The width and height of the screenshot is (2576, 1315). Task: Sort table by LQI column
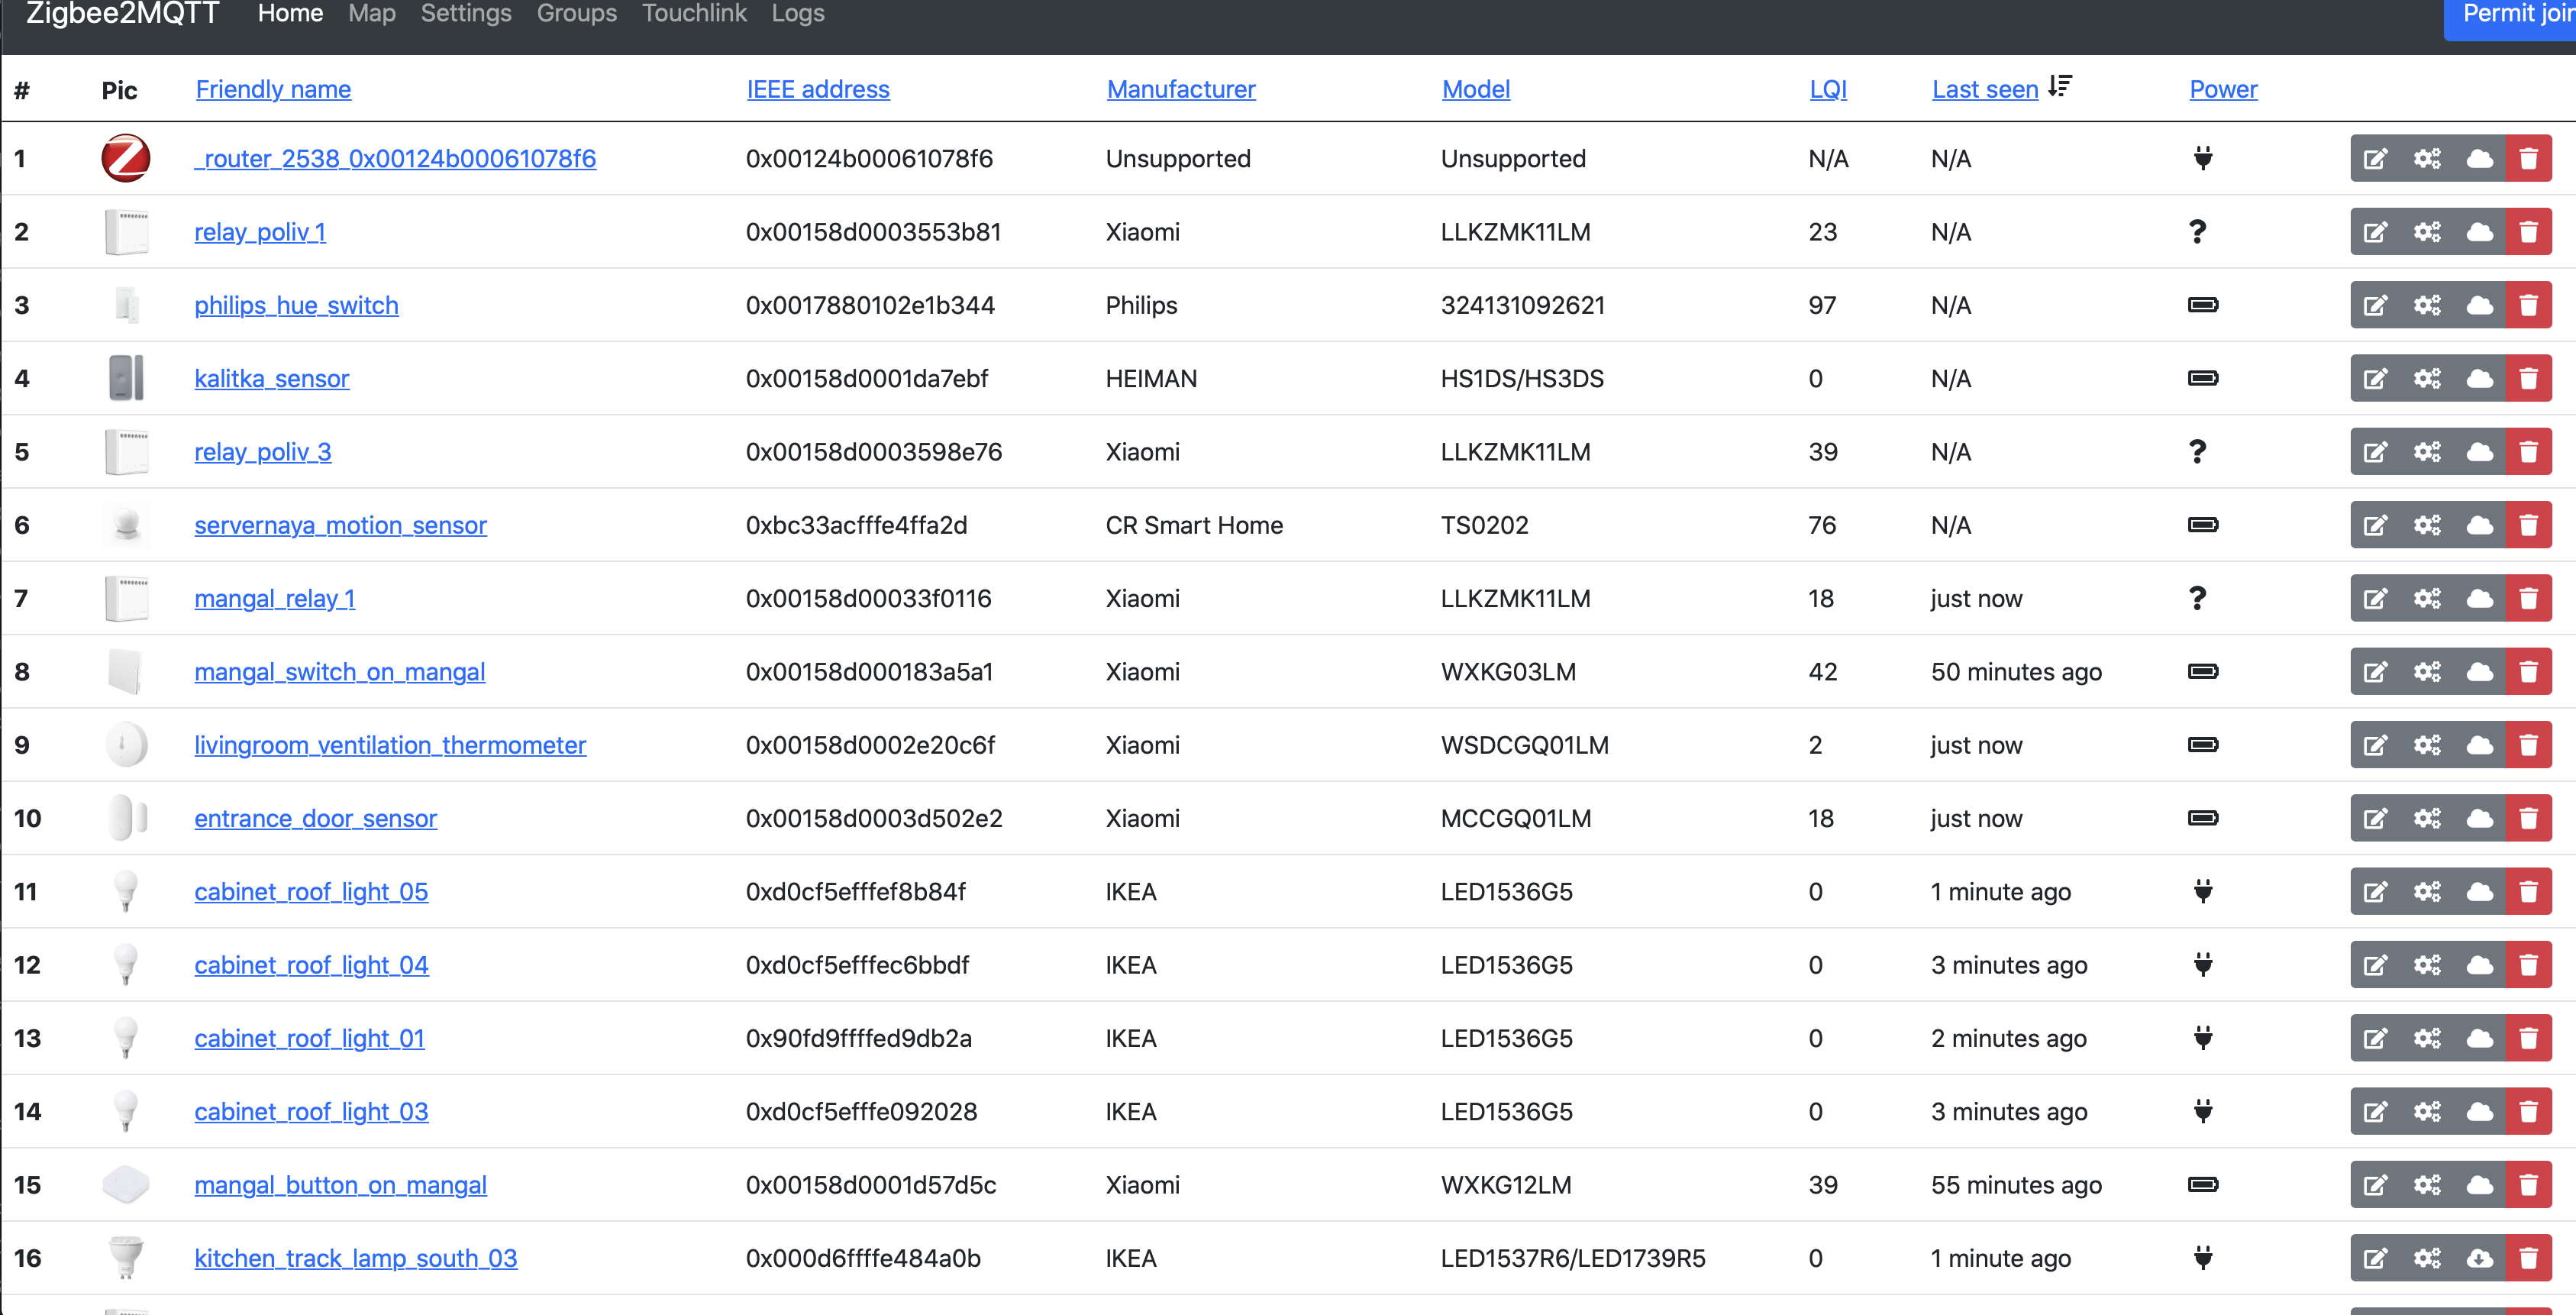tap(1827, 89)
